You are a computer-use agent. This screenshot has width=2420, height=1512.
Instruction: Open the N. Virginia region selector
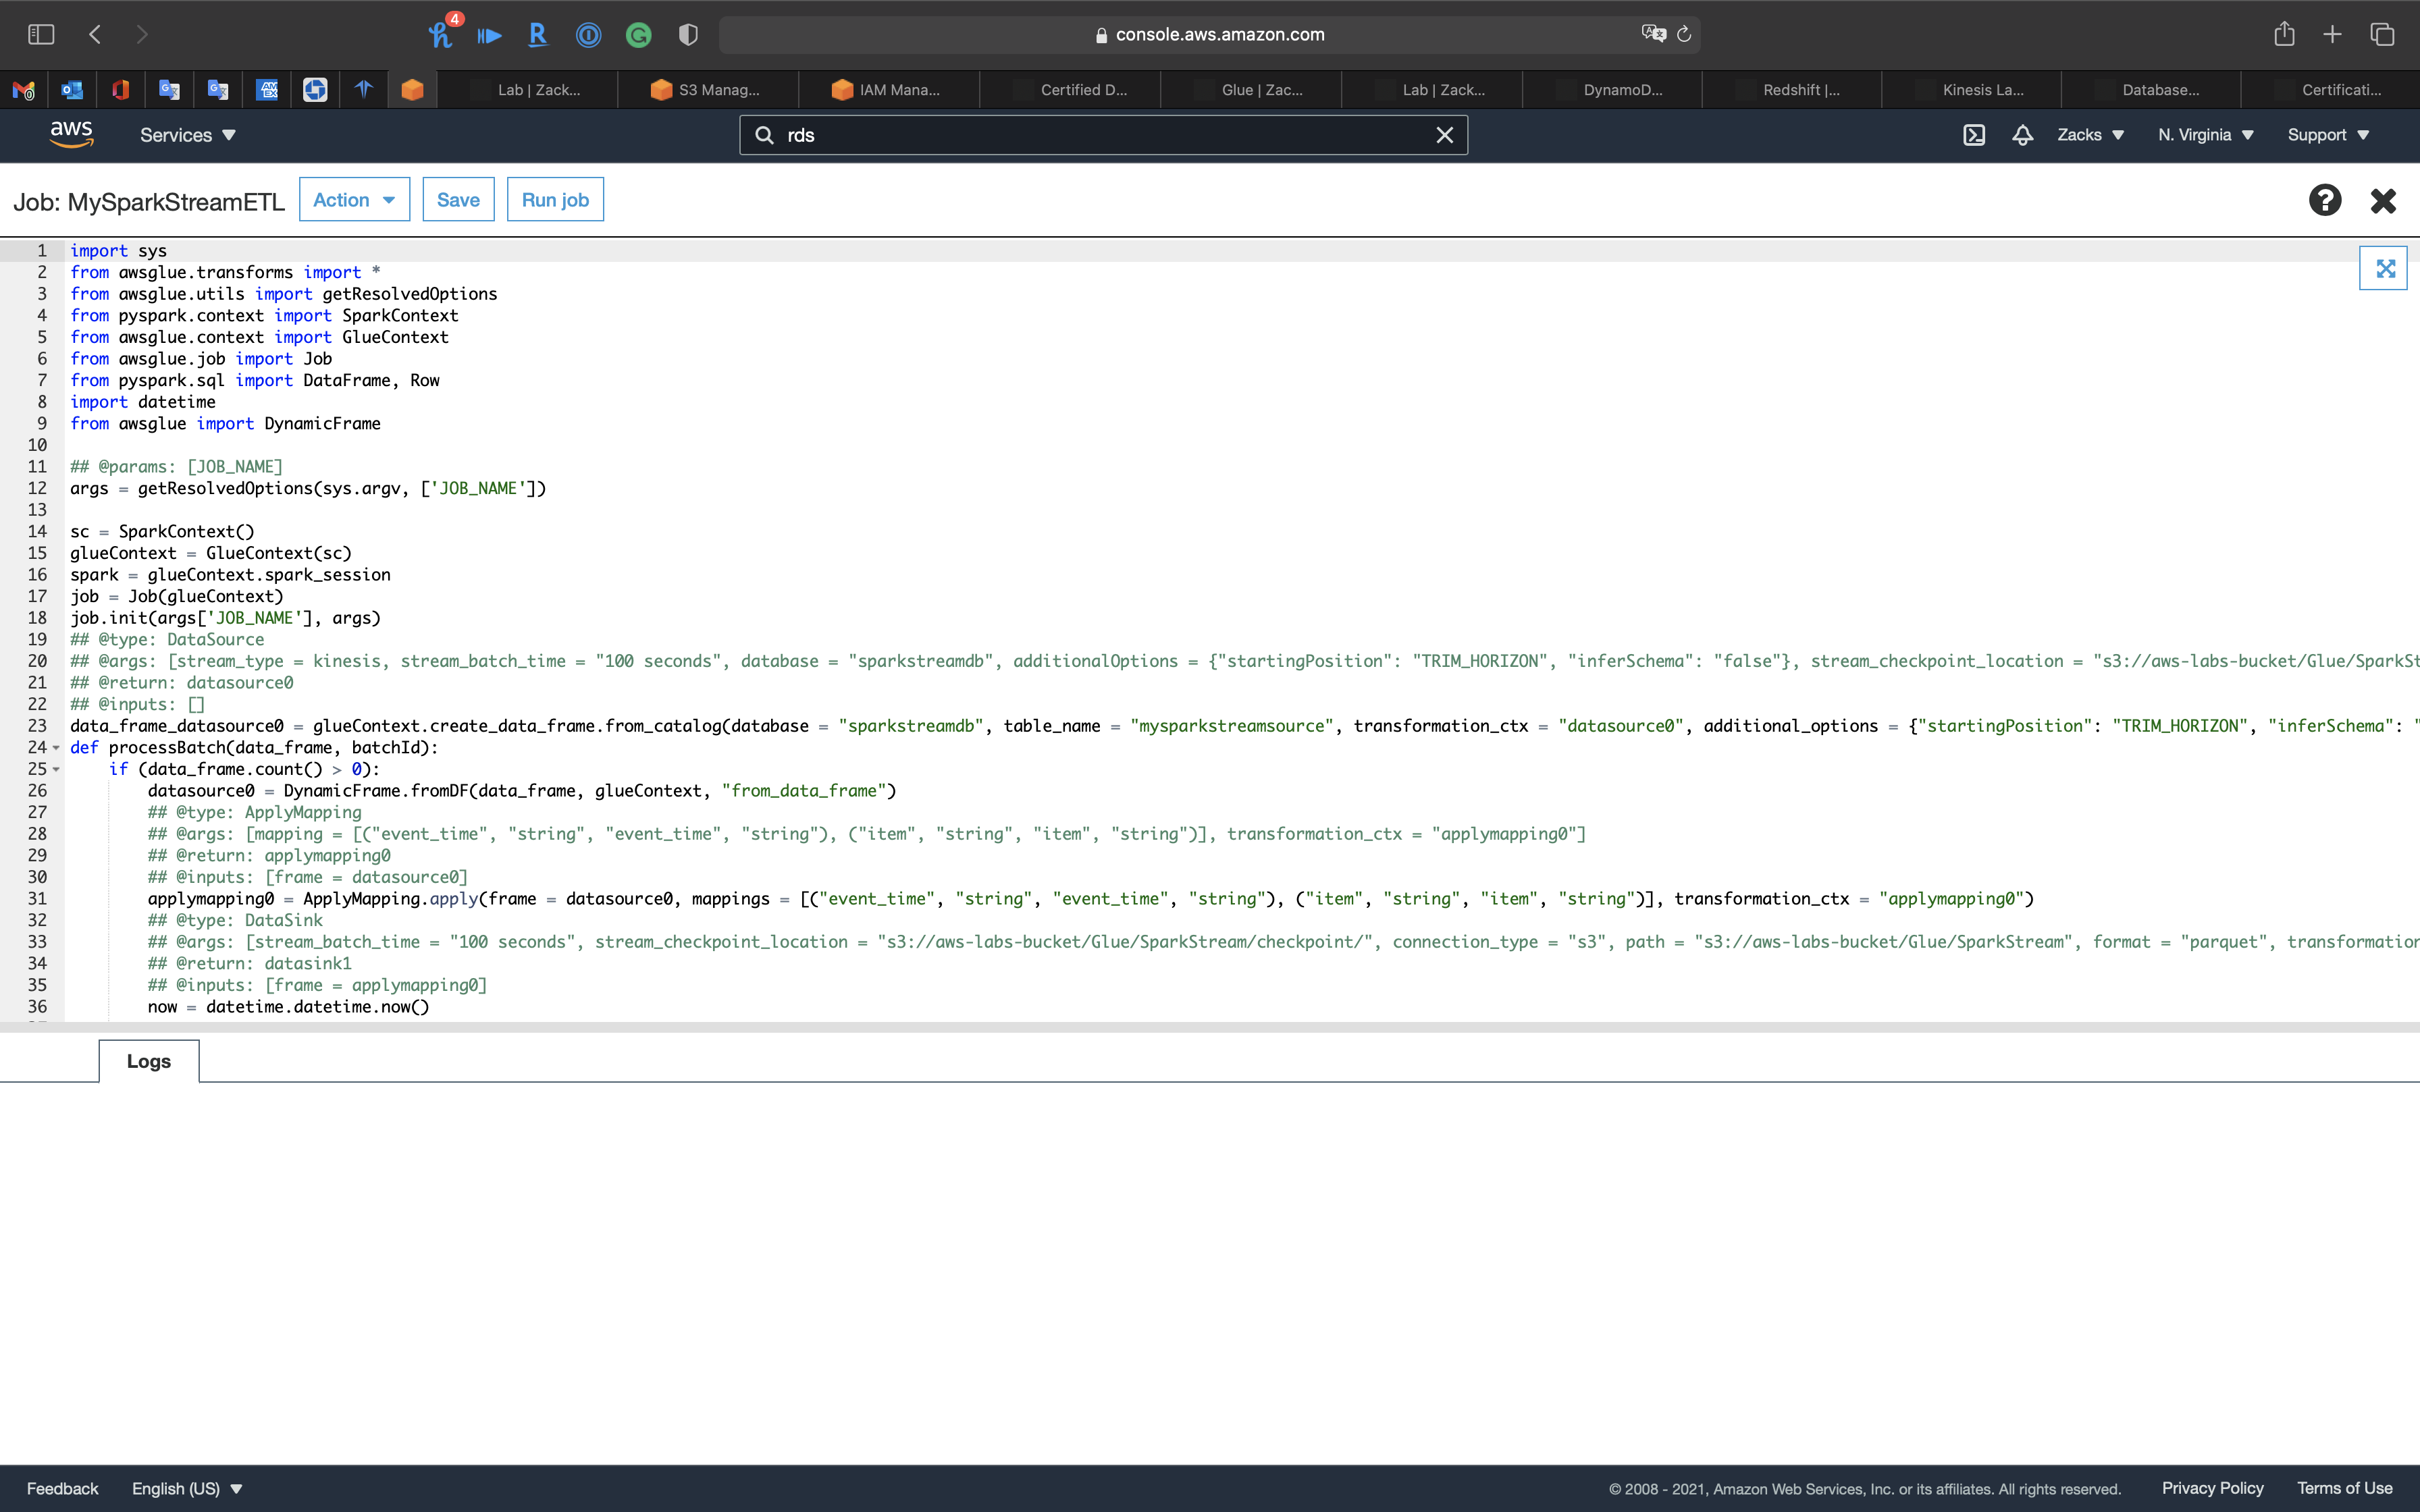tap(2205, 135)
